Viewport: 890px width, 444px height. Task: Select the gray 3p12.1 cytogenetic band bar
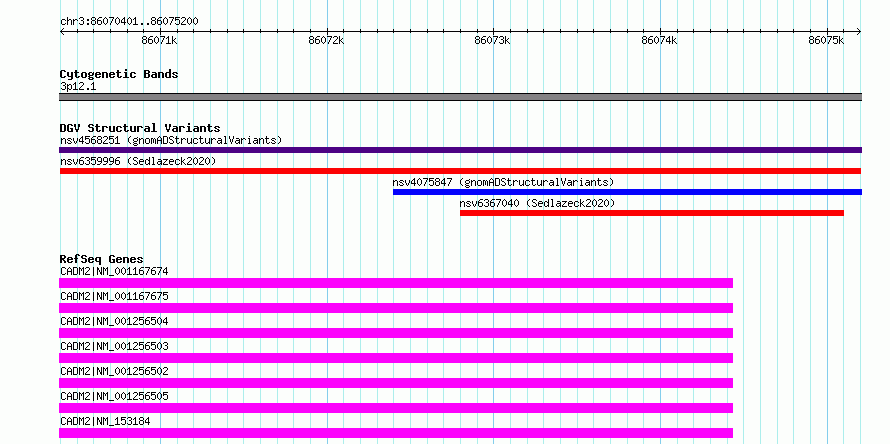click(460, 97)
